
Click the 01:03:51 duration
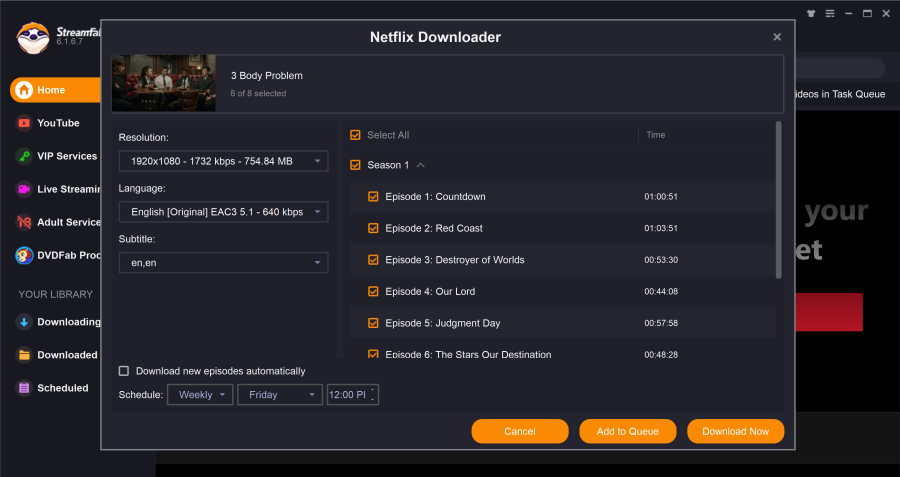pyautogui.click(x=661, y=228)
